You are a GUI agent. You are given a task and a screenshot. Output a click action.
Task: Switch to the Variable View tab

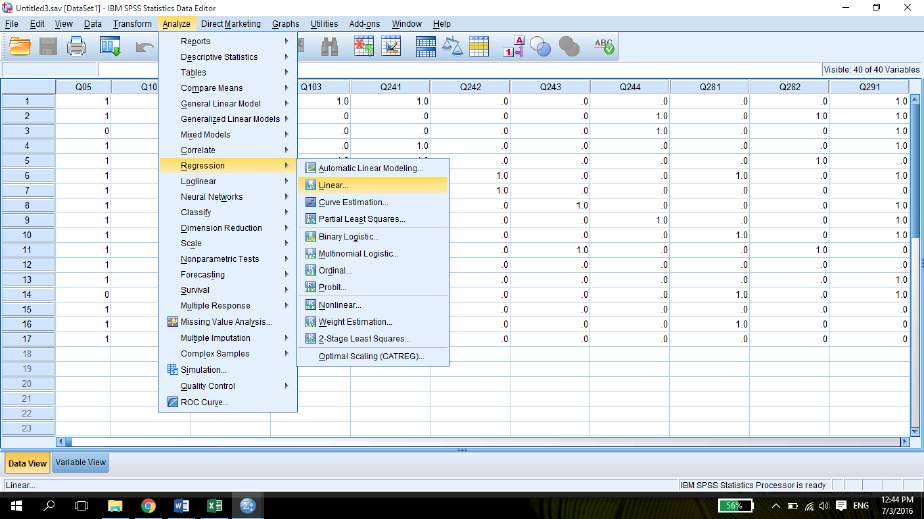tap(81, 462)
